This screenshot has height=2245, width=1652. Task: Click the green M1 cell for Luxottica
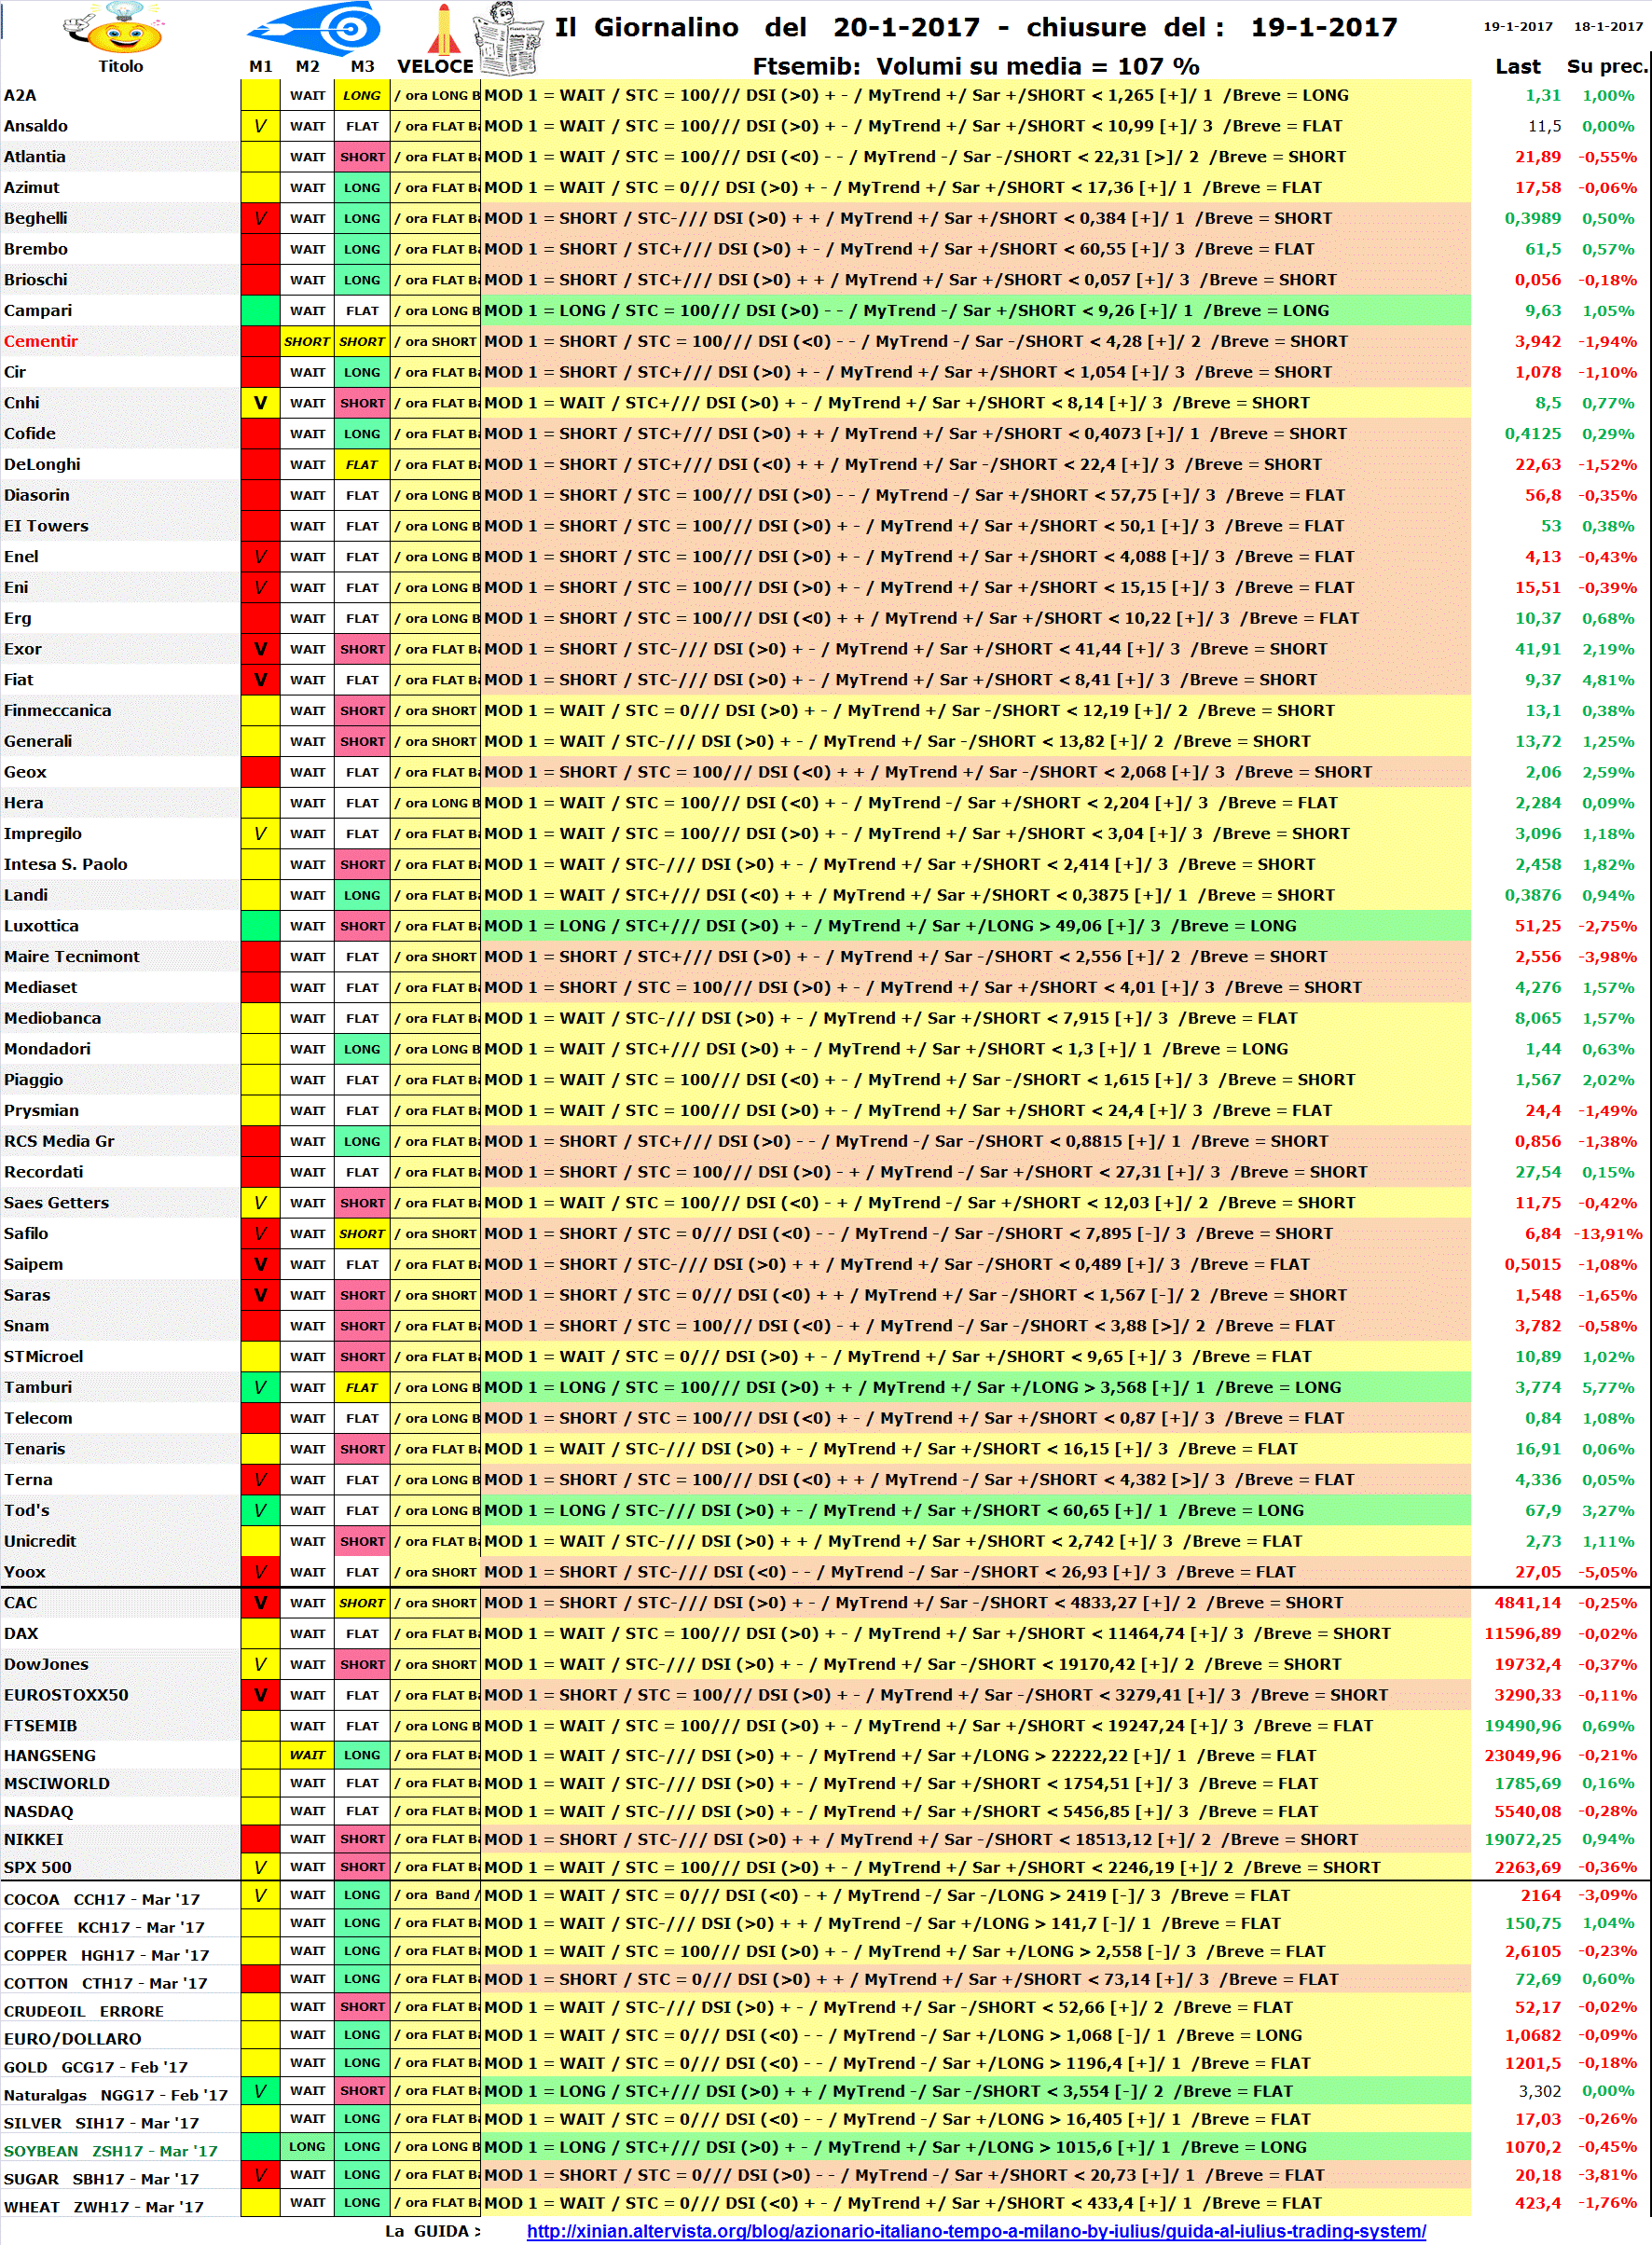pos(260,926)
